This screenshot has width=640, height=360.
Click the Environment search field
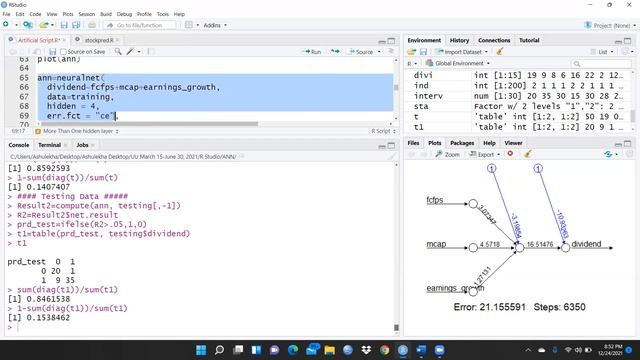[602, 63]
